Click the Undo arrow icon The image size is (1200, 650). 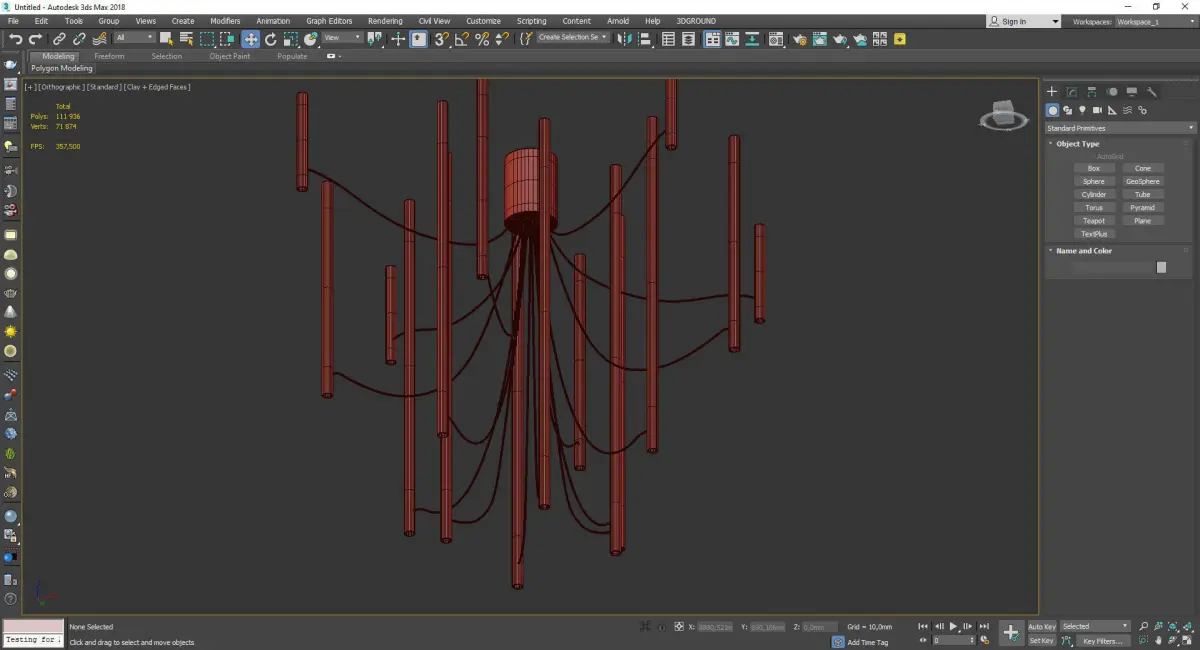[16, 39]
